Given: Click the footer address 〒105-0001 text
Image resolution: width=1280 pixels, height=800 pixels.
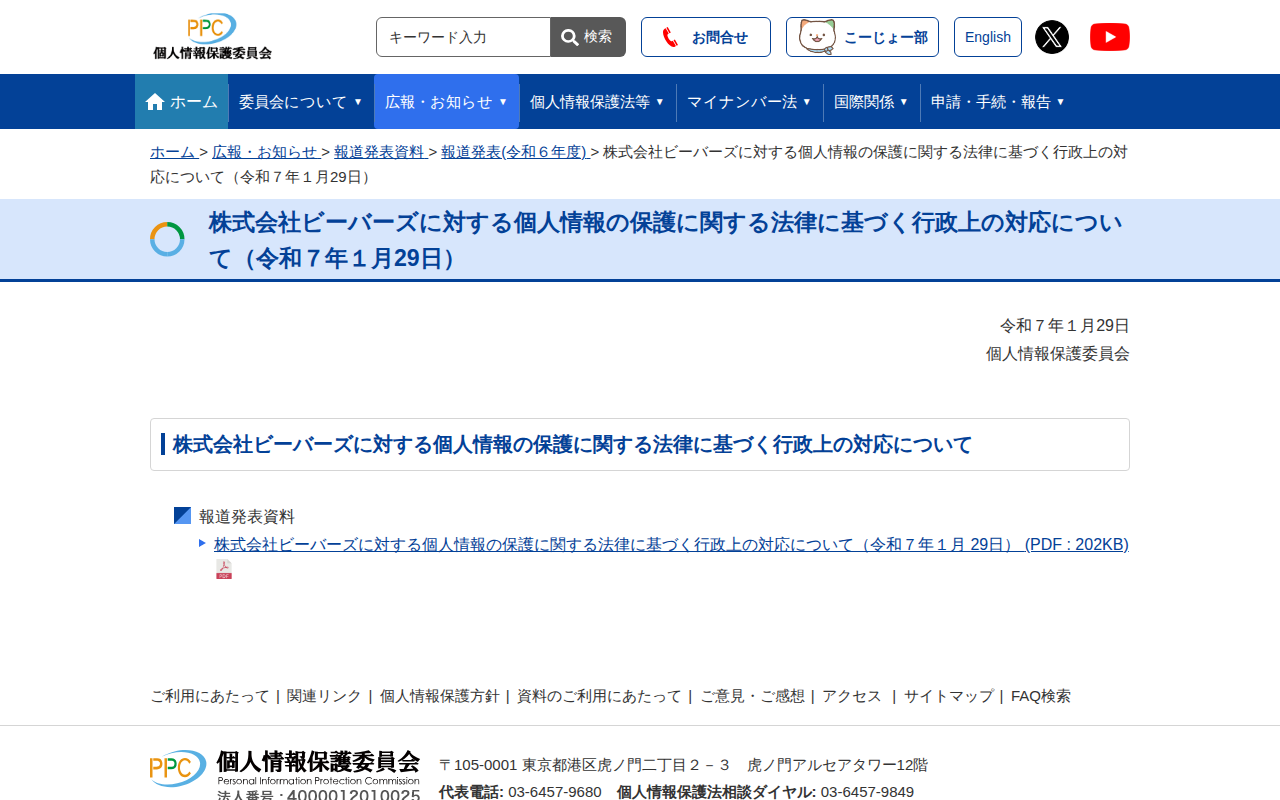Looking at the screenshot, I should pyautogui.click(x=683, y=765).
